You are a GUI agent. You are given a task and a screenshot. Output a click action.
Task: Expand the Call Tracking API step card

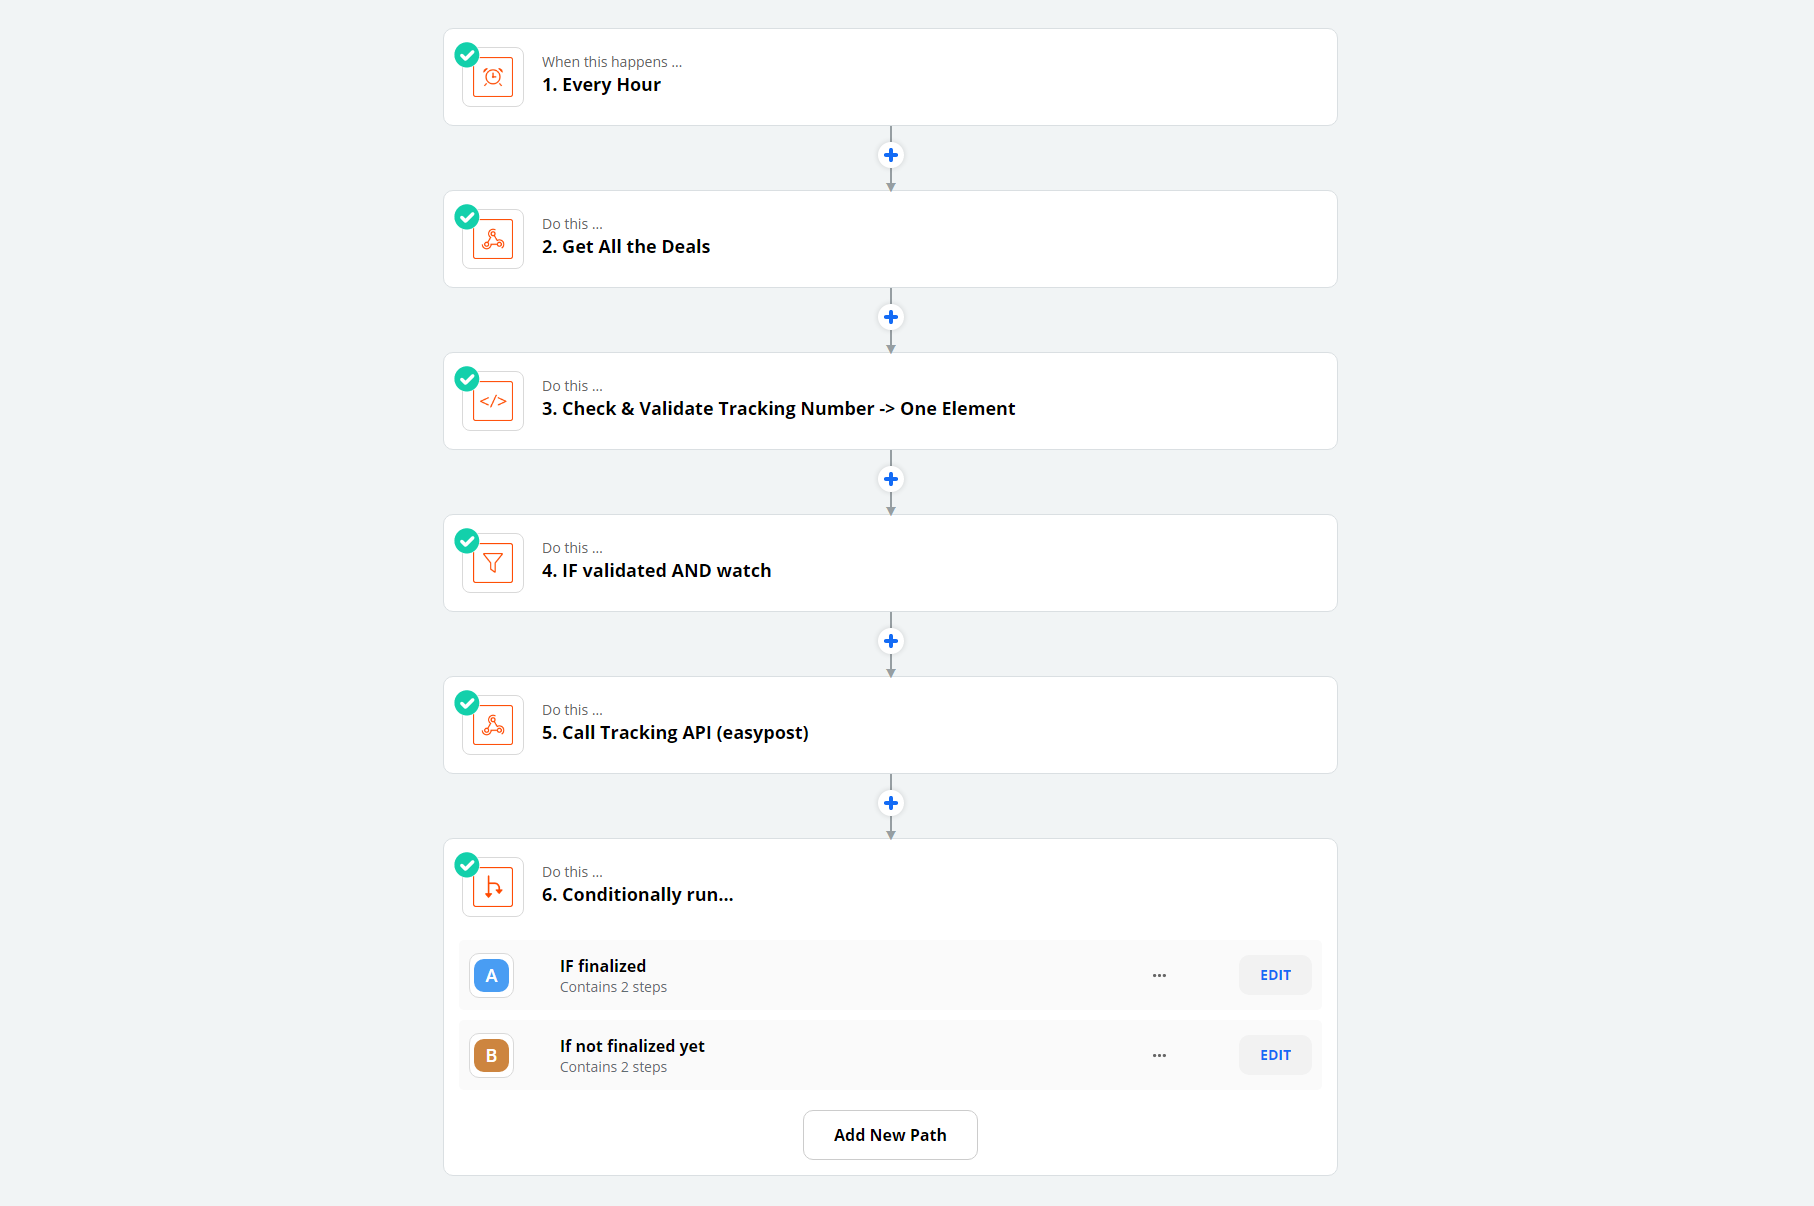tap(889, 724)
